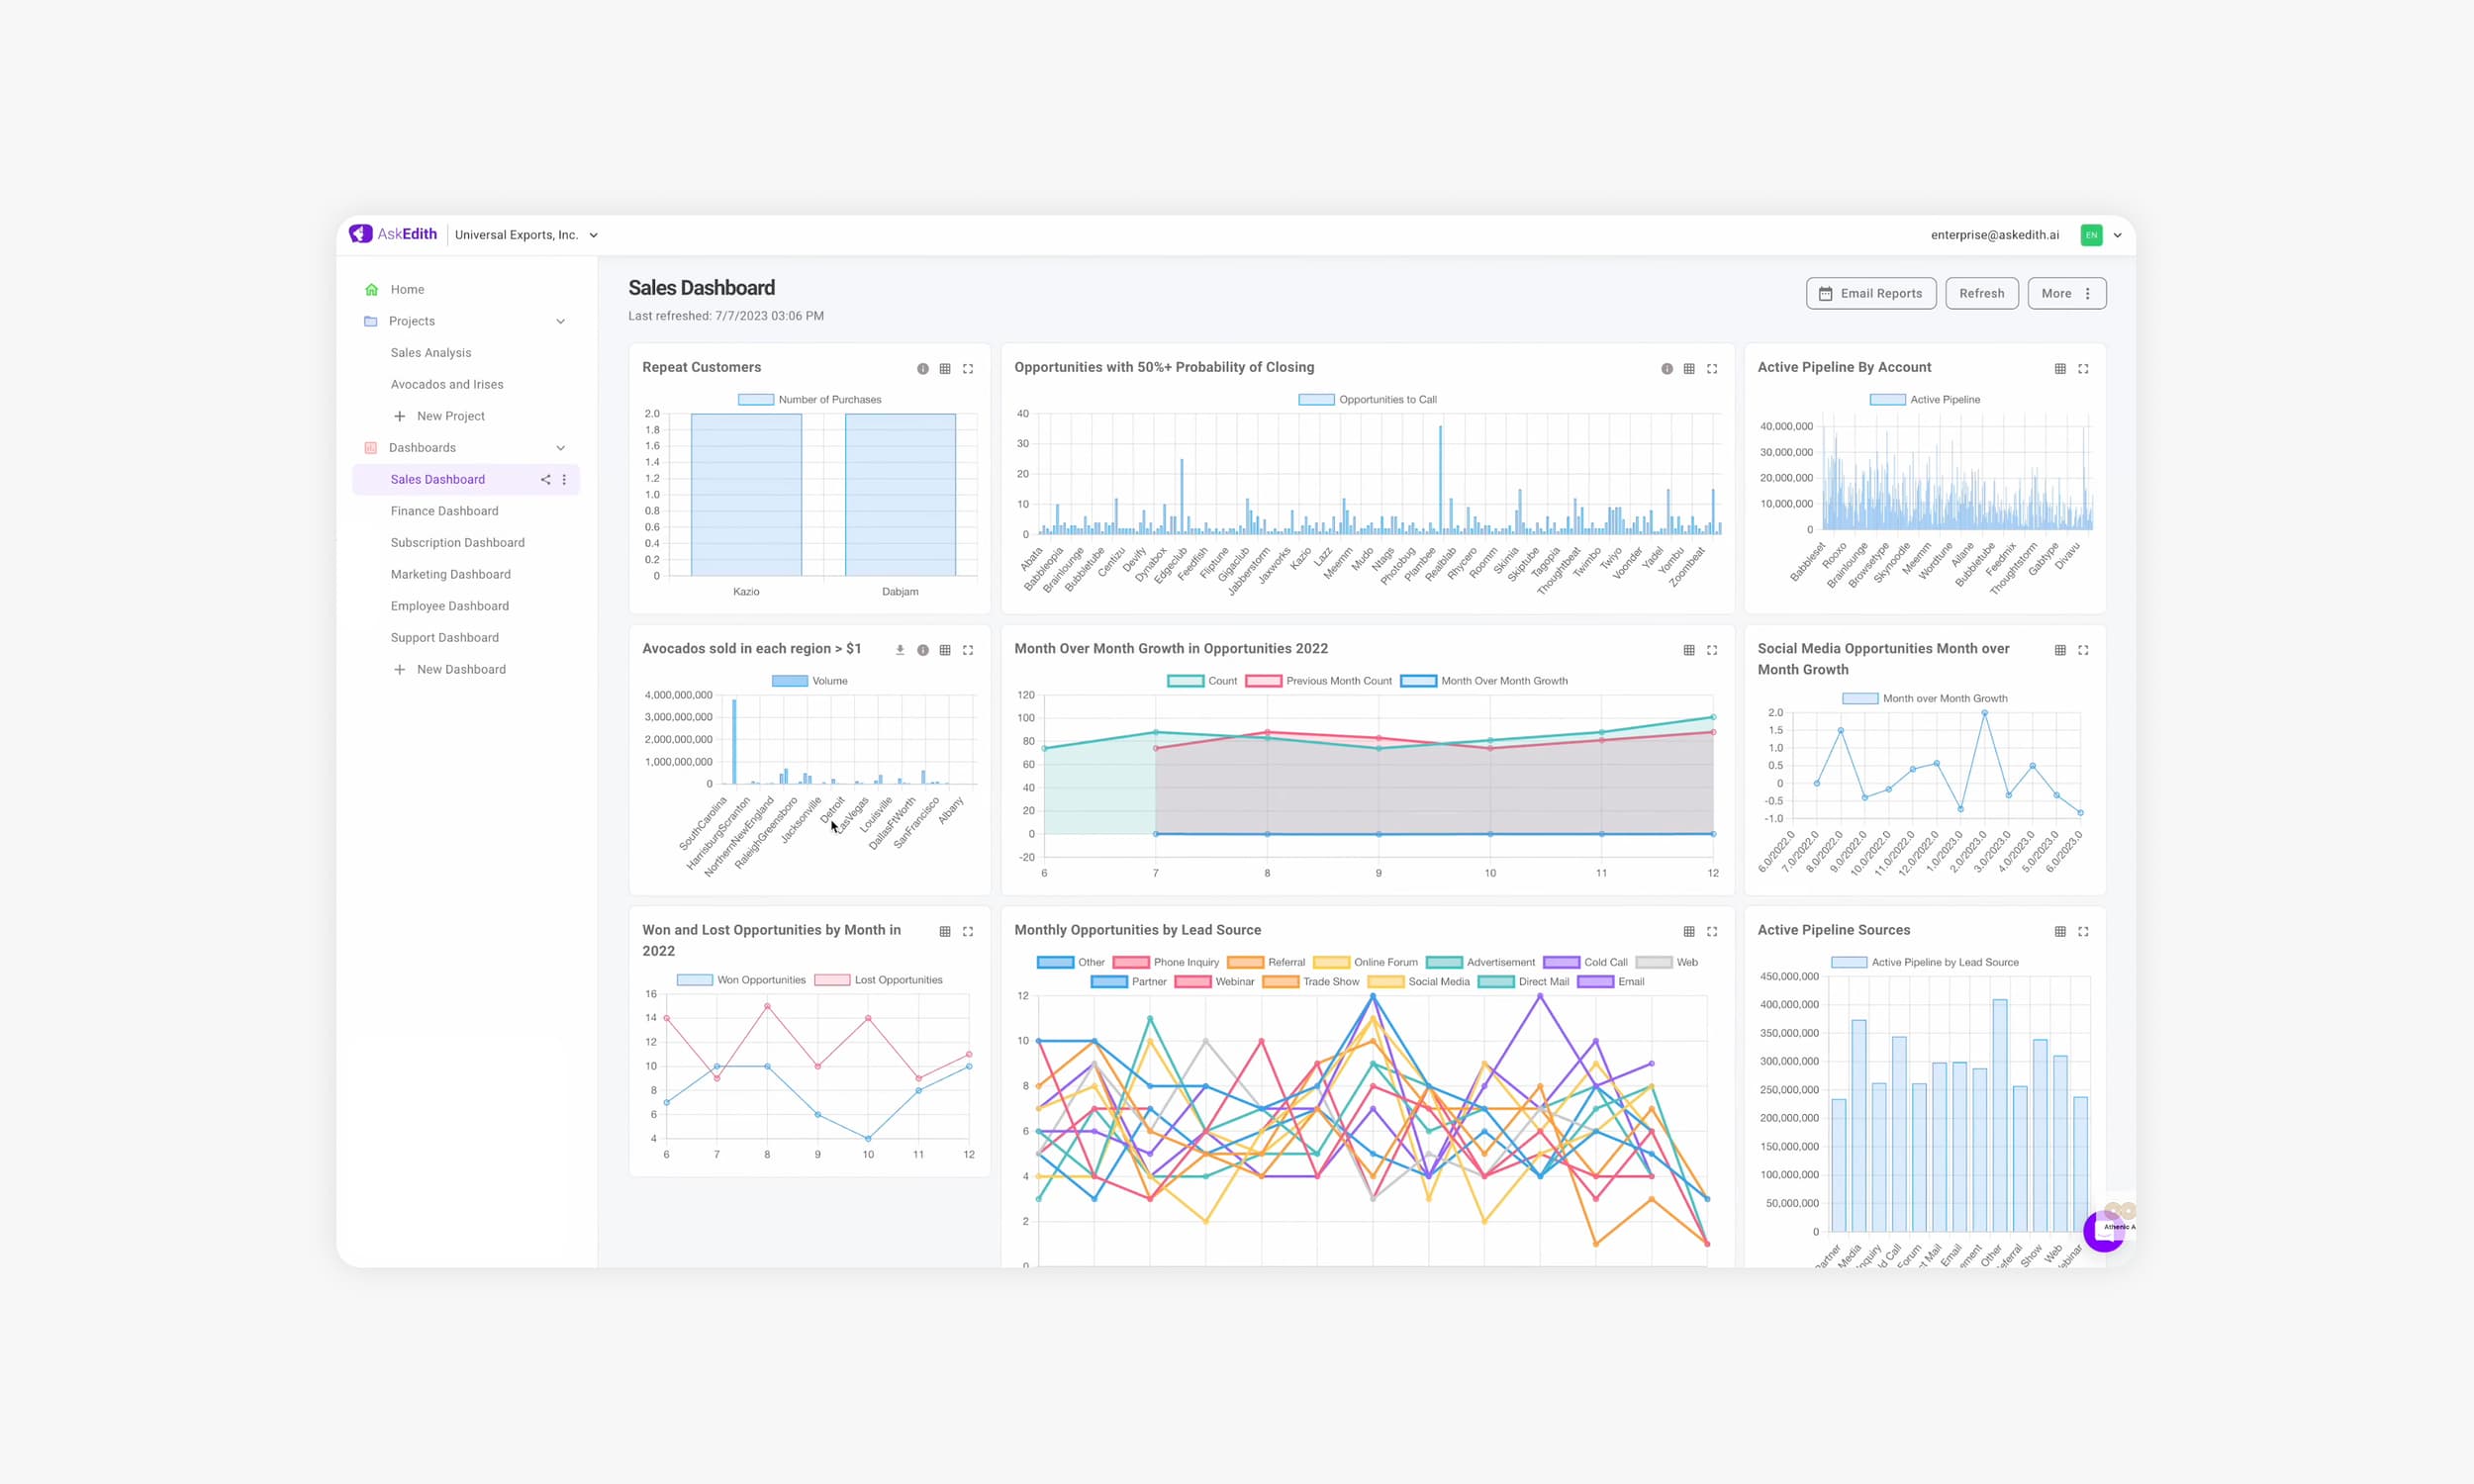The image size is (2474, 1484).
Task: Open the table view of Repeat Customers chart
Action: pos(945,368)
